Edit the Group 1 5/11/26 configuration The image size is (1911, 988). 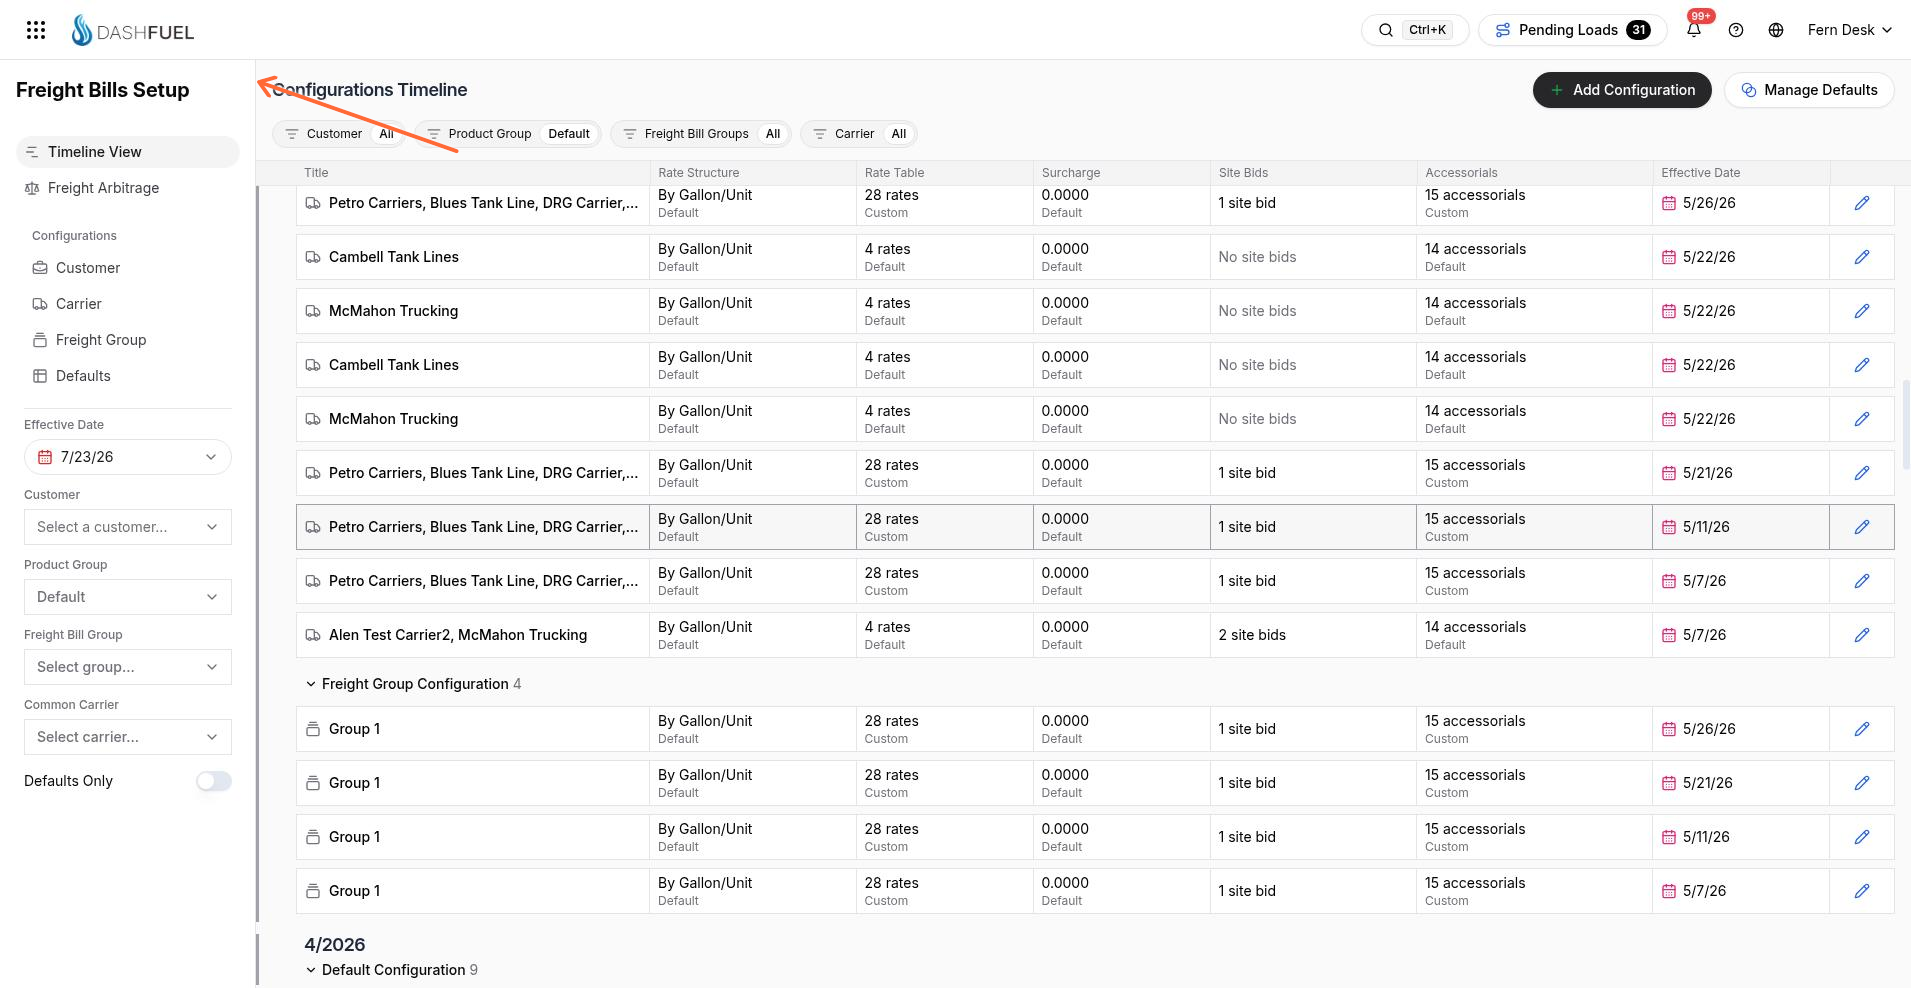[1862, 837]
